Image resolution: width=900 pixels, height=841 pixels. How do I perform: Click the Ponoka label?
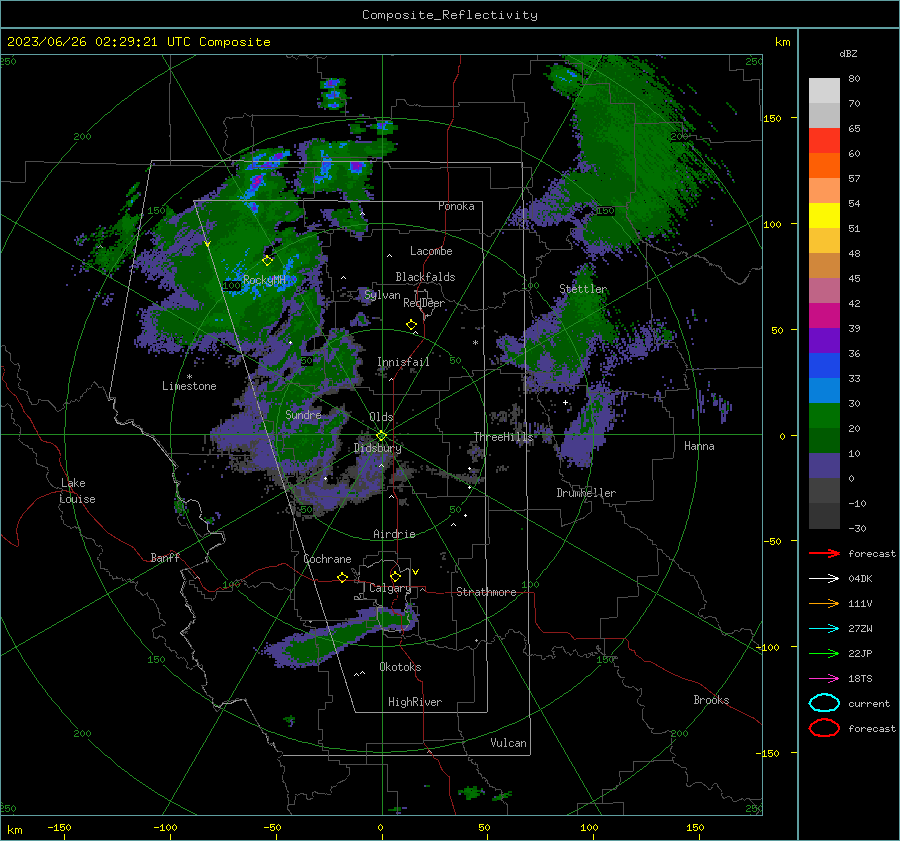pyautogui.click(x=456, y=206)
